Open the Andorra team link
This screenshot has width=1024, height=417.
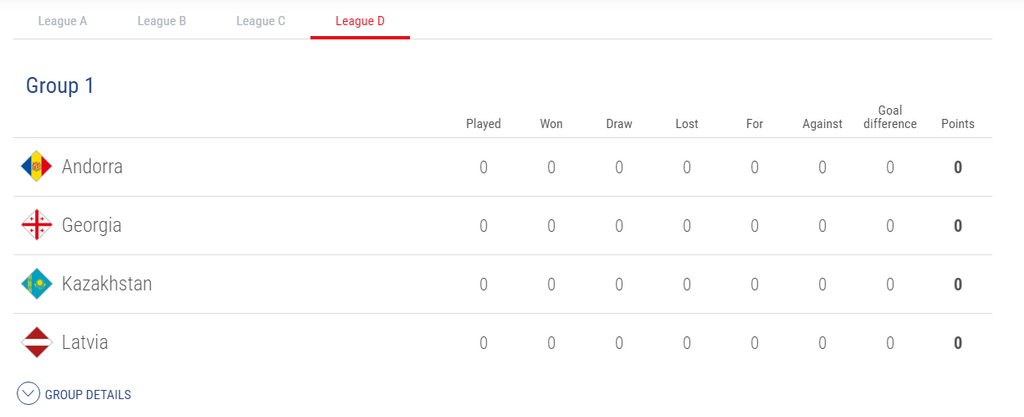click(92, 166)
